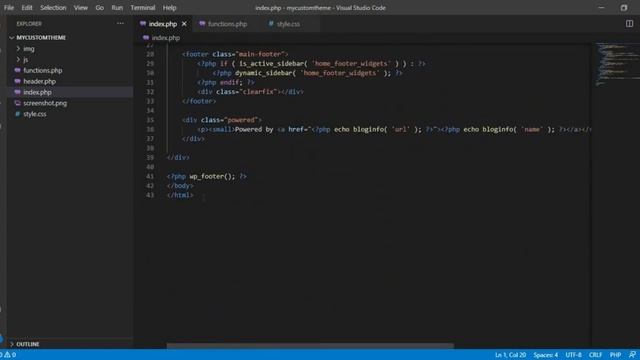Open the Go menu

[x=100, y=8]
